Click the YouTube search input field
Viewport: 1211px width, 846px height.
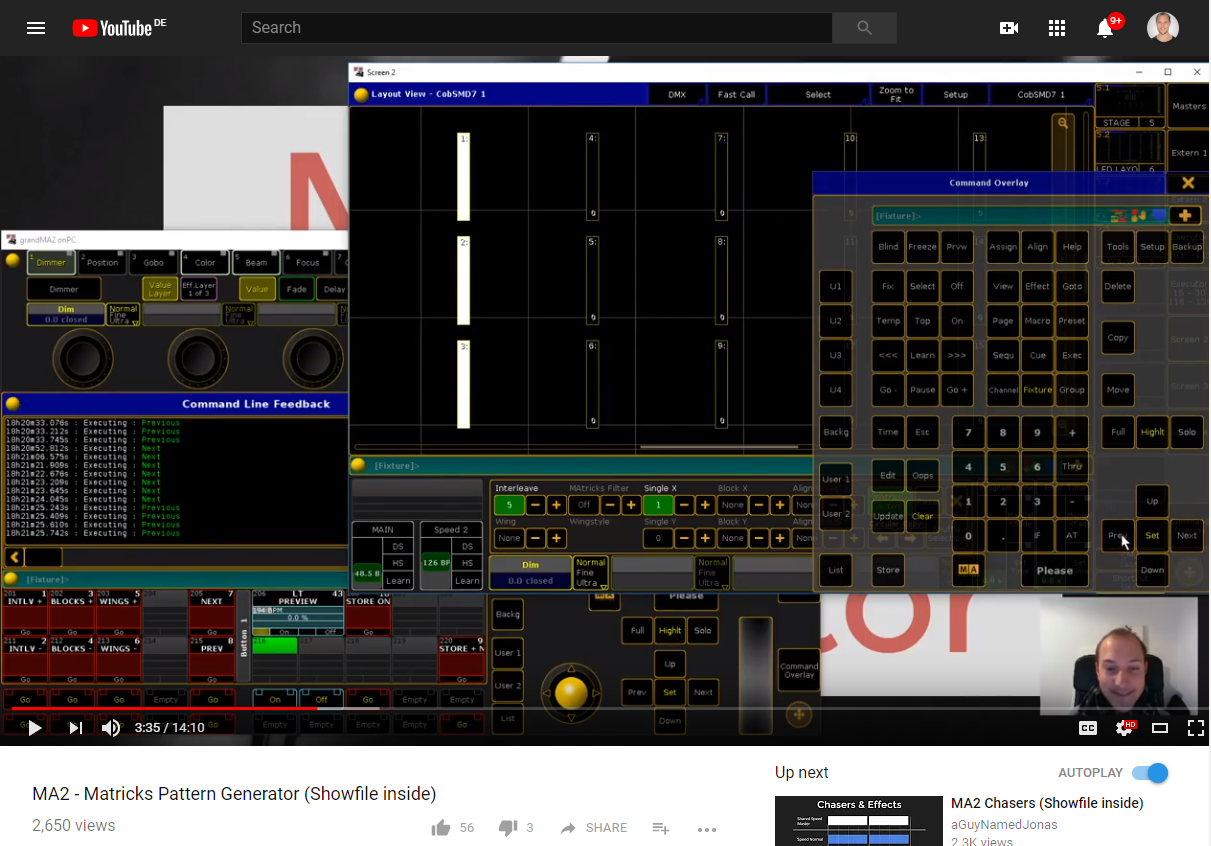pyautogui.click(x=536, y=28)
